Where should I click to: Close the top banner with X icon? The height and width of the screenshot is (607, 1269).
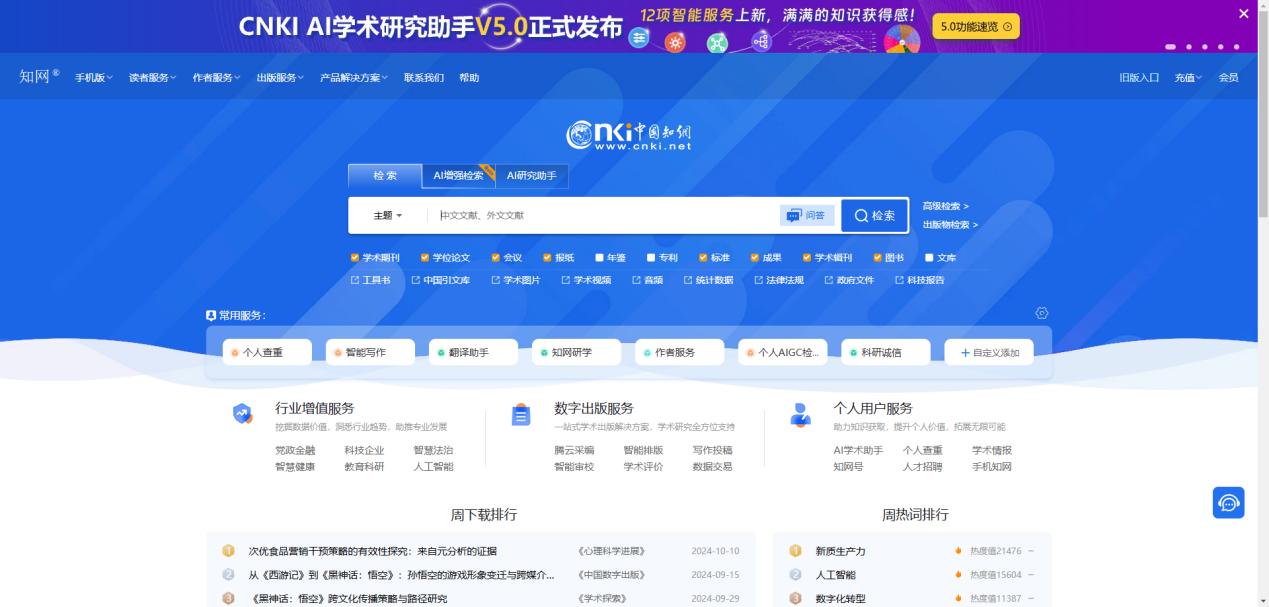point(1244,14)
